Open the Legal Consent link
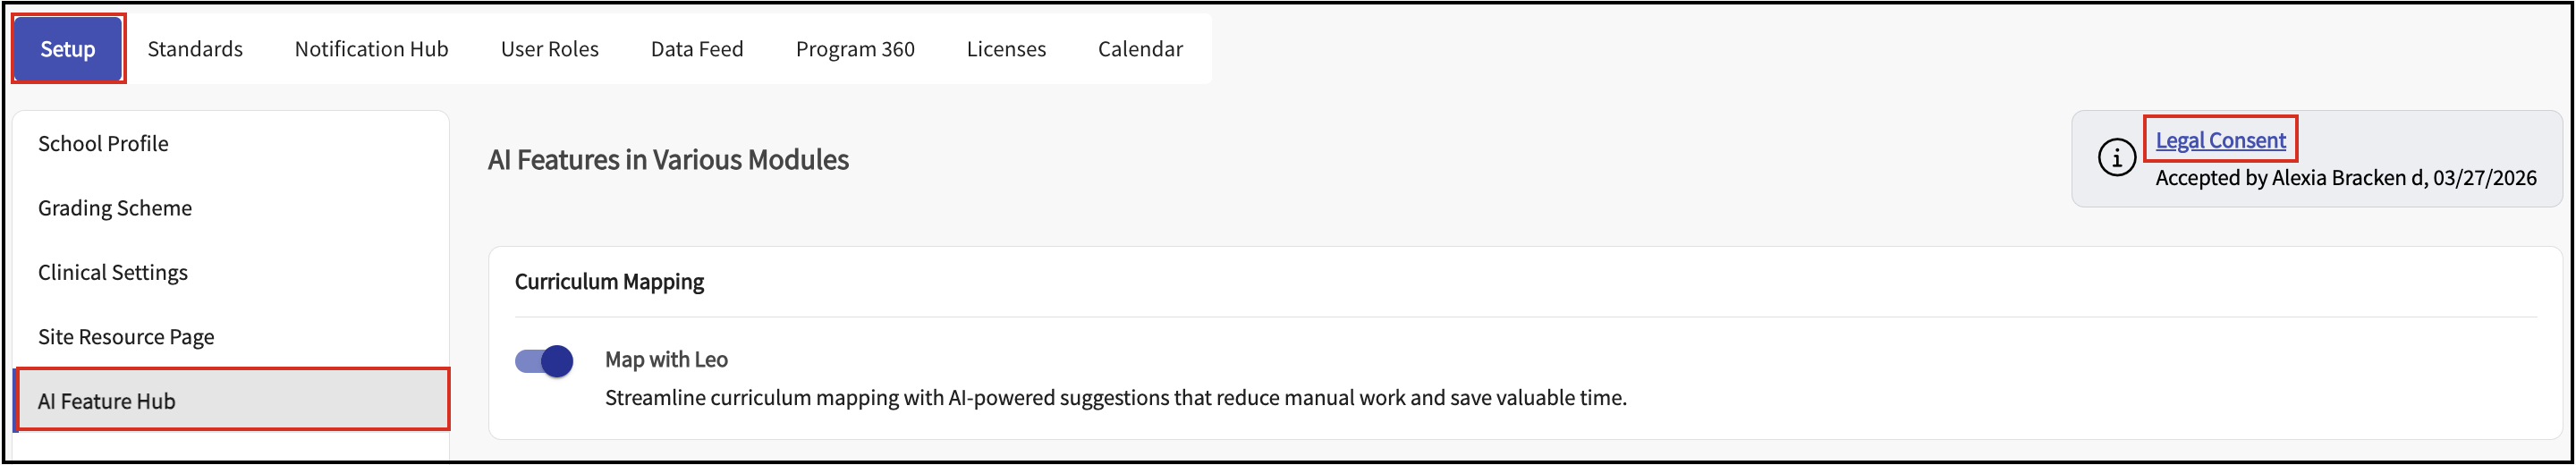Screen dimensions: 2576x465 [2220, 140]
